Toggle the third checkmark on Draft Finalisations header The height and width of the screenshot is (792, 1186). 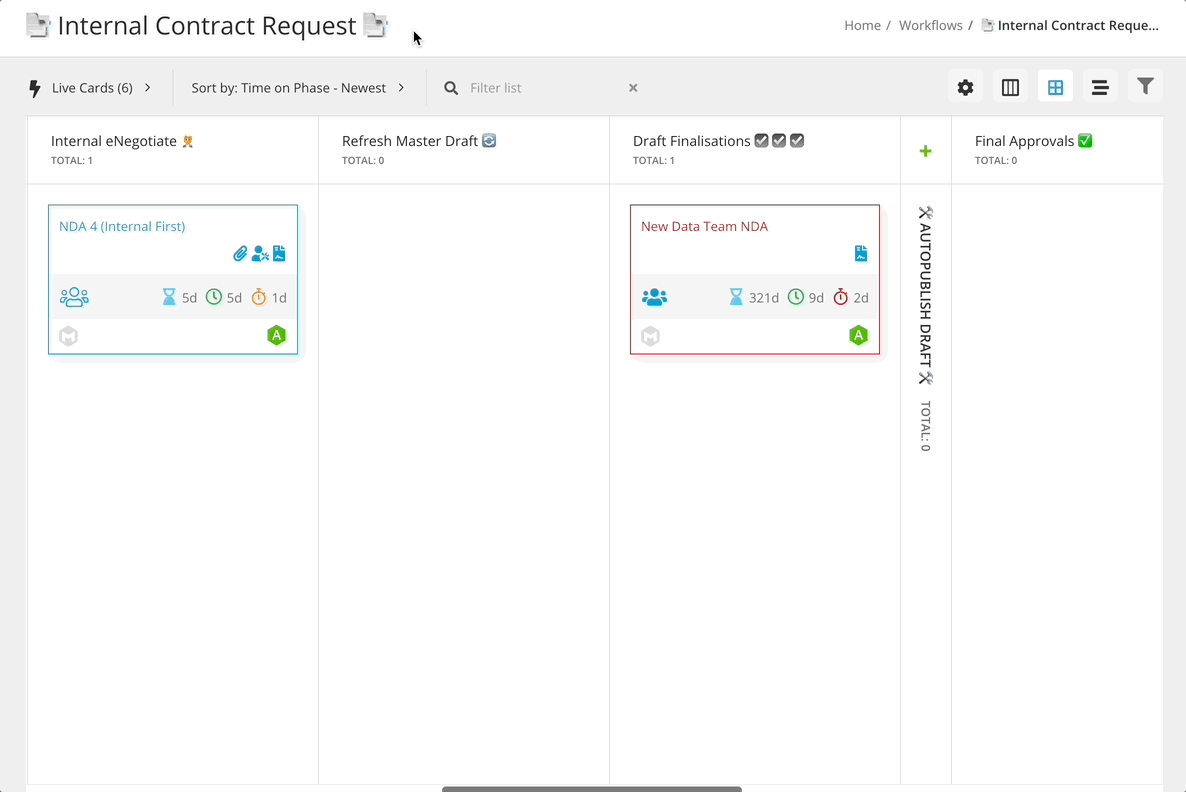tap(797, 140)
